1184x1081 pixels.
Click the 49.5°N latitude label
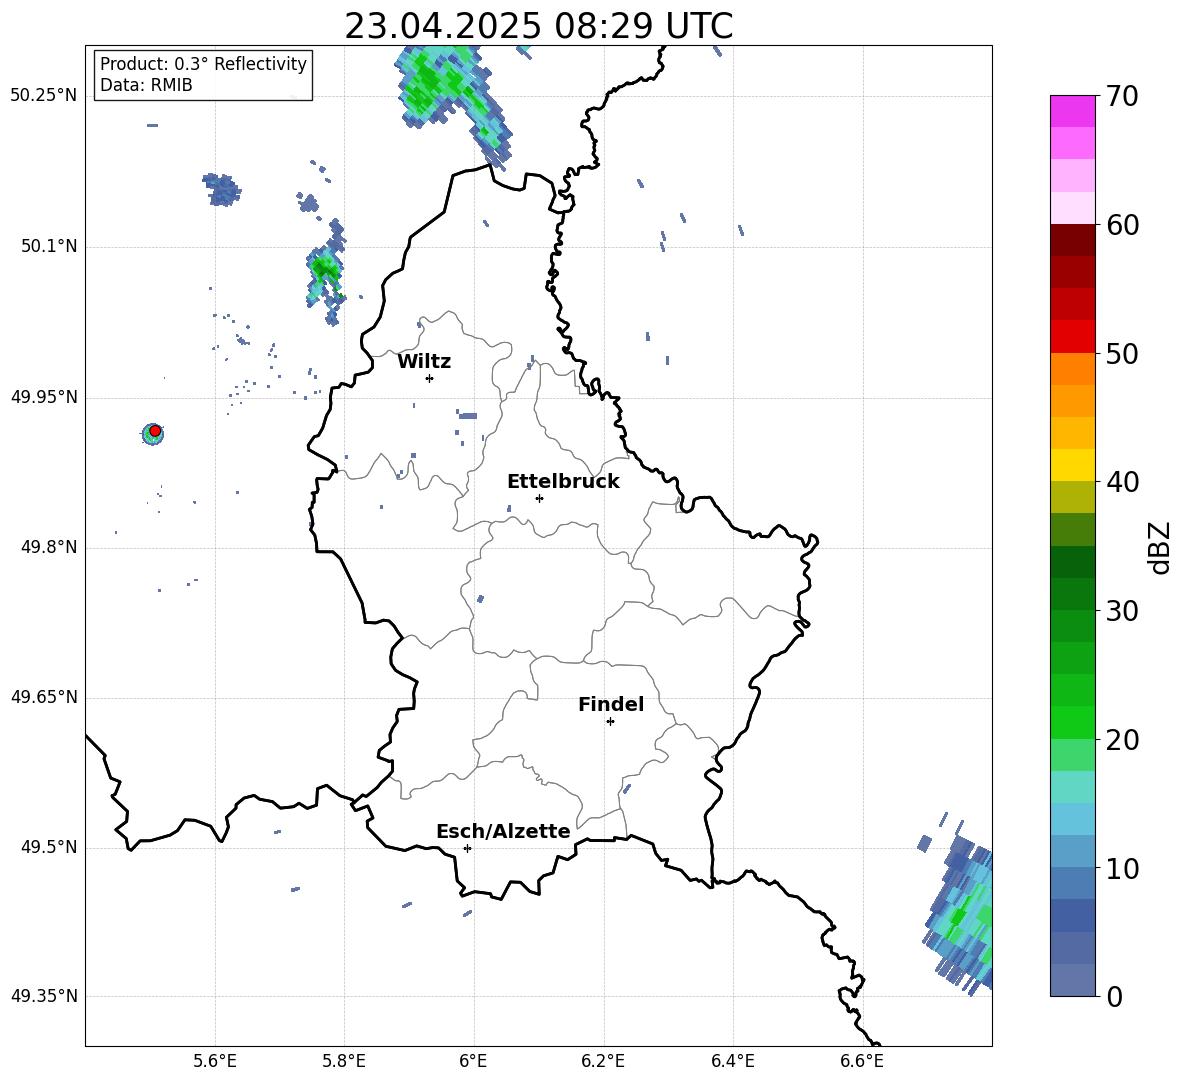pos(48,847)
